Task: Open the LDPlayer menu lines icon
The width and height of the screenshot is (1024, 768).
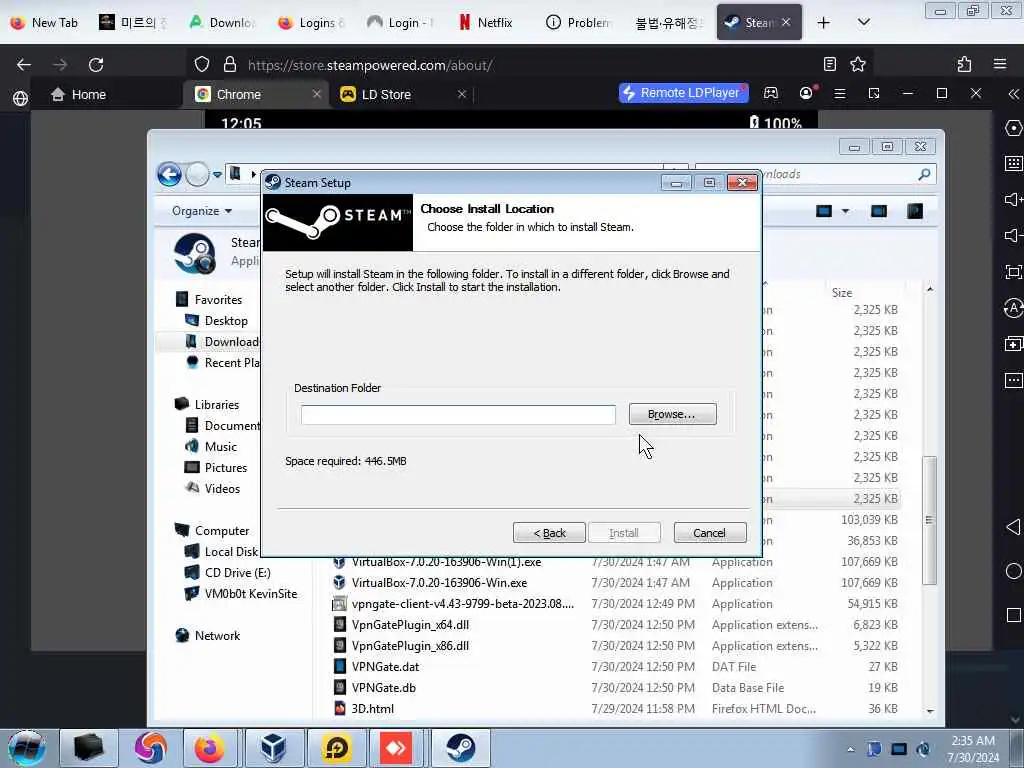Action: pos(840,94)
